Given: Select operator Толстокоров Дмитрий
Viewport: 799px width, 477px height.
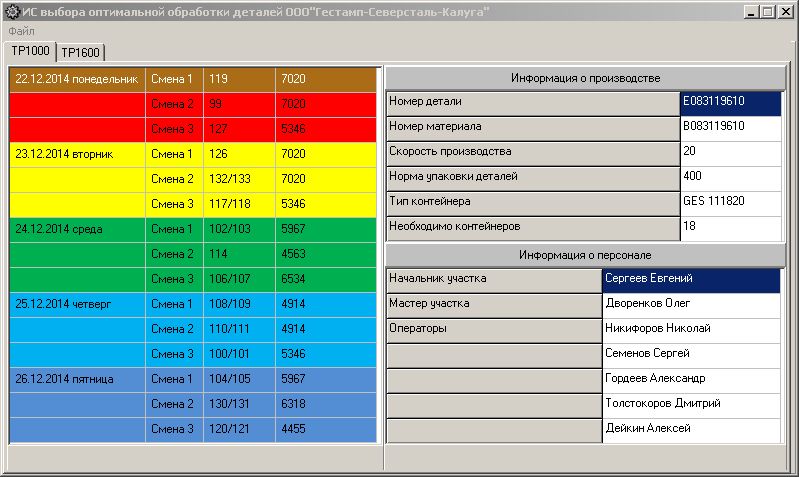Looking at the screenshot, I should [691, 406].
